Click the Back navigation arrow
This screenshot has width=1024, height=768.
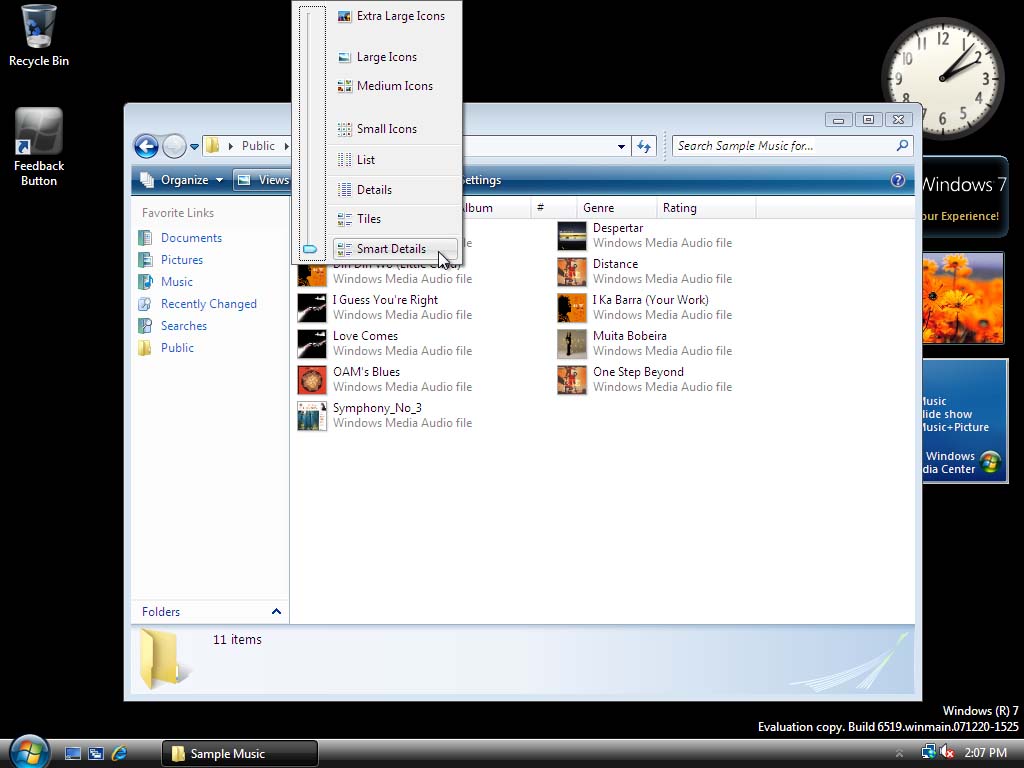click(146, 146)
